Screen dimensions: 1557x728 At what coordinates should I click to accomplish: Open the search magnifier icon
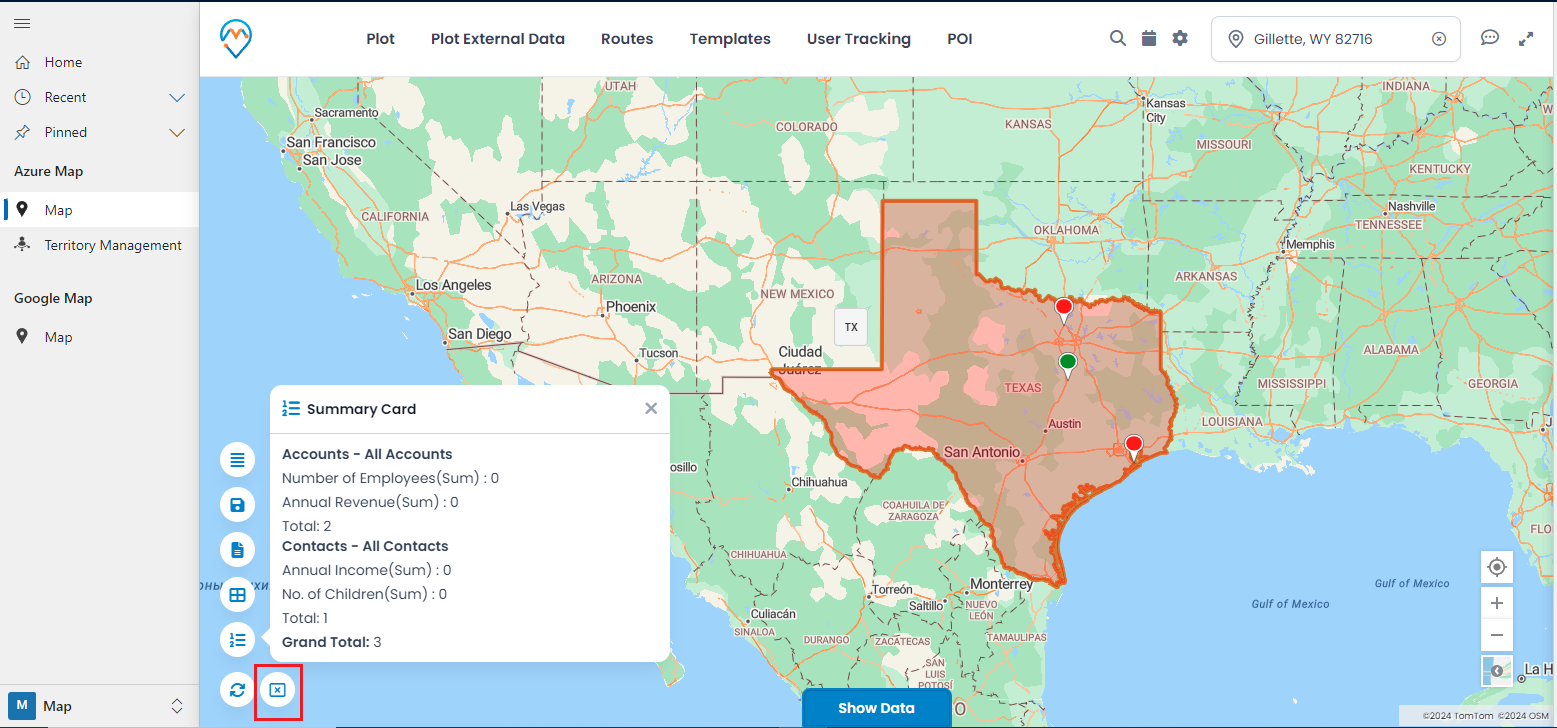1118,38
